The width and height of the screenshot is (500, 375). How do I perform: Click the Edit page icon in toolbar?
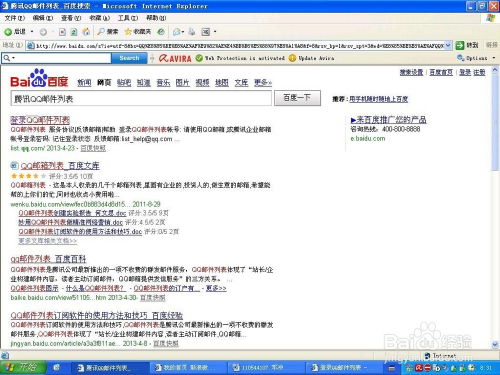tap(206, 32)
